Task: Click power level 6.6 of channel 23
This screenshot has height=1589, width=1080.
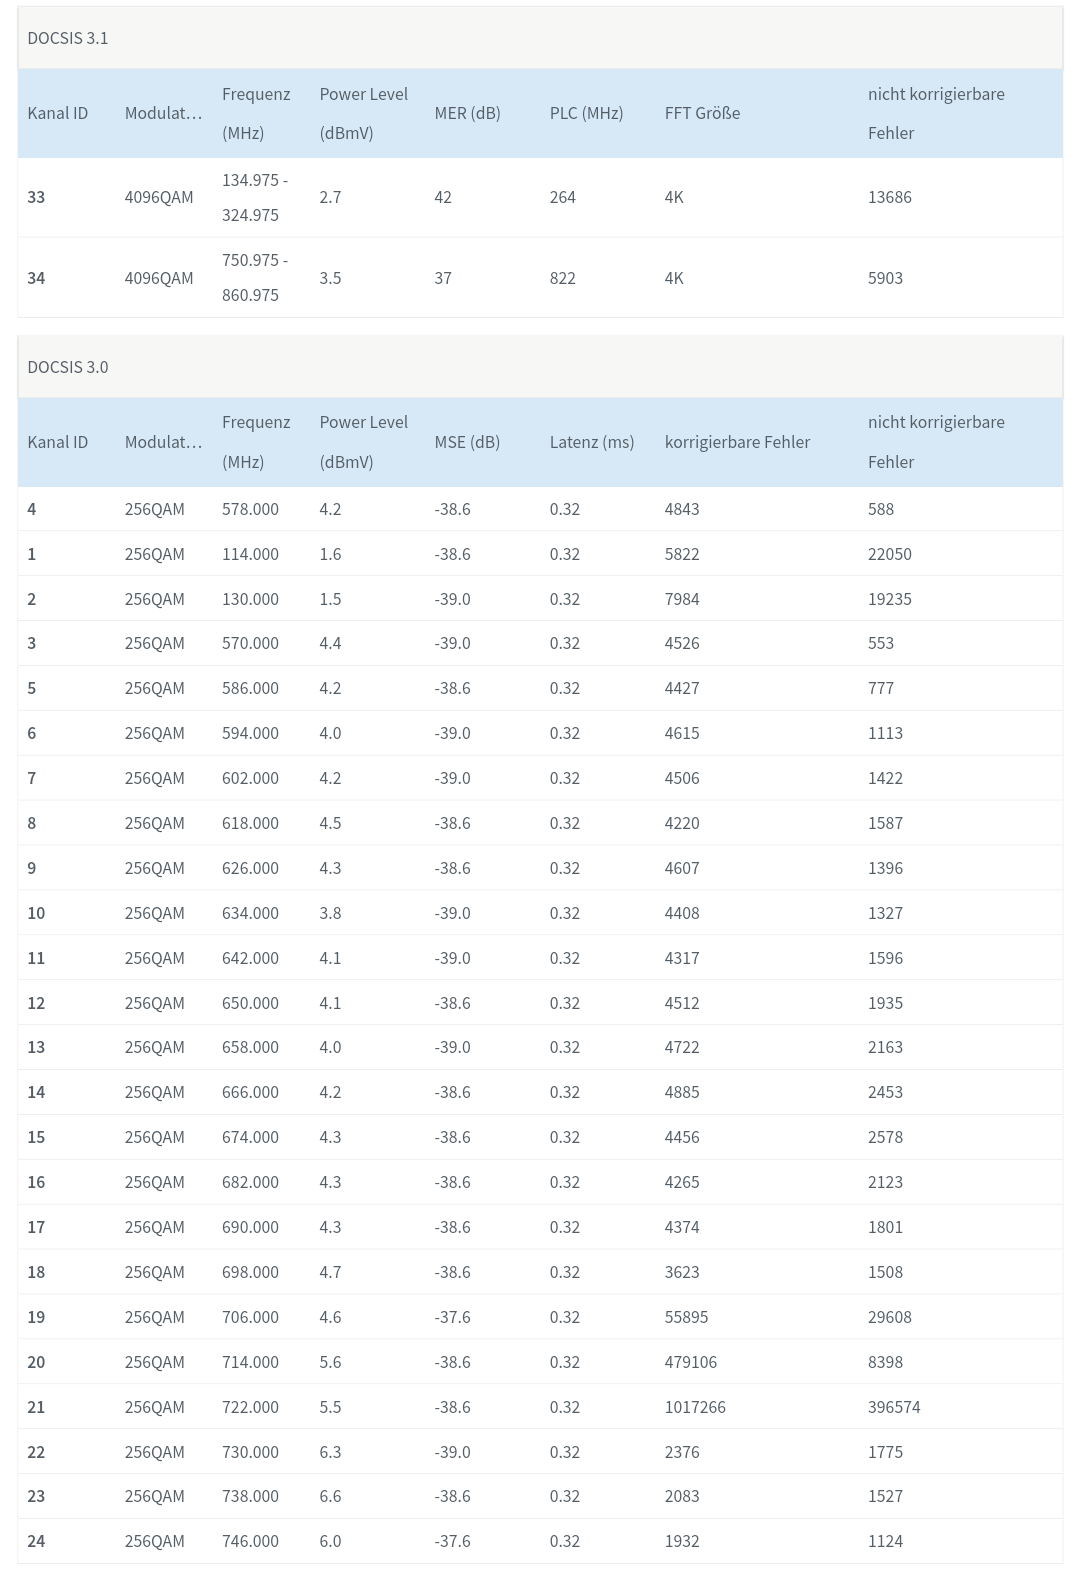Action: pyautogui.click(x=330, y=1496)
